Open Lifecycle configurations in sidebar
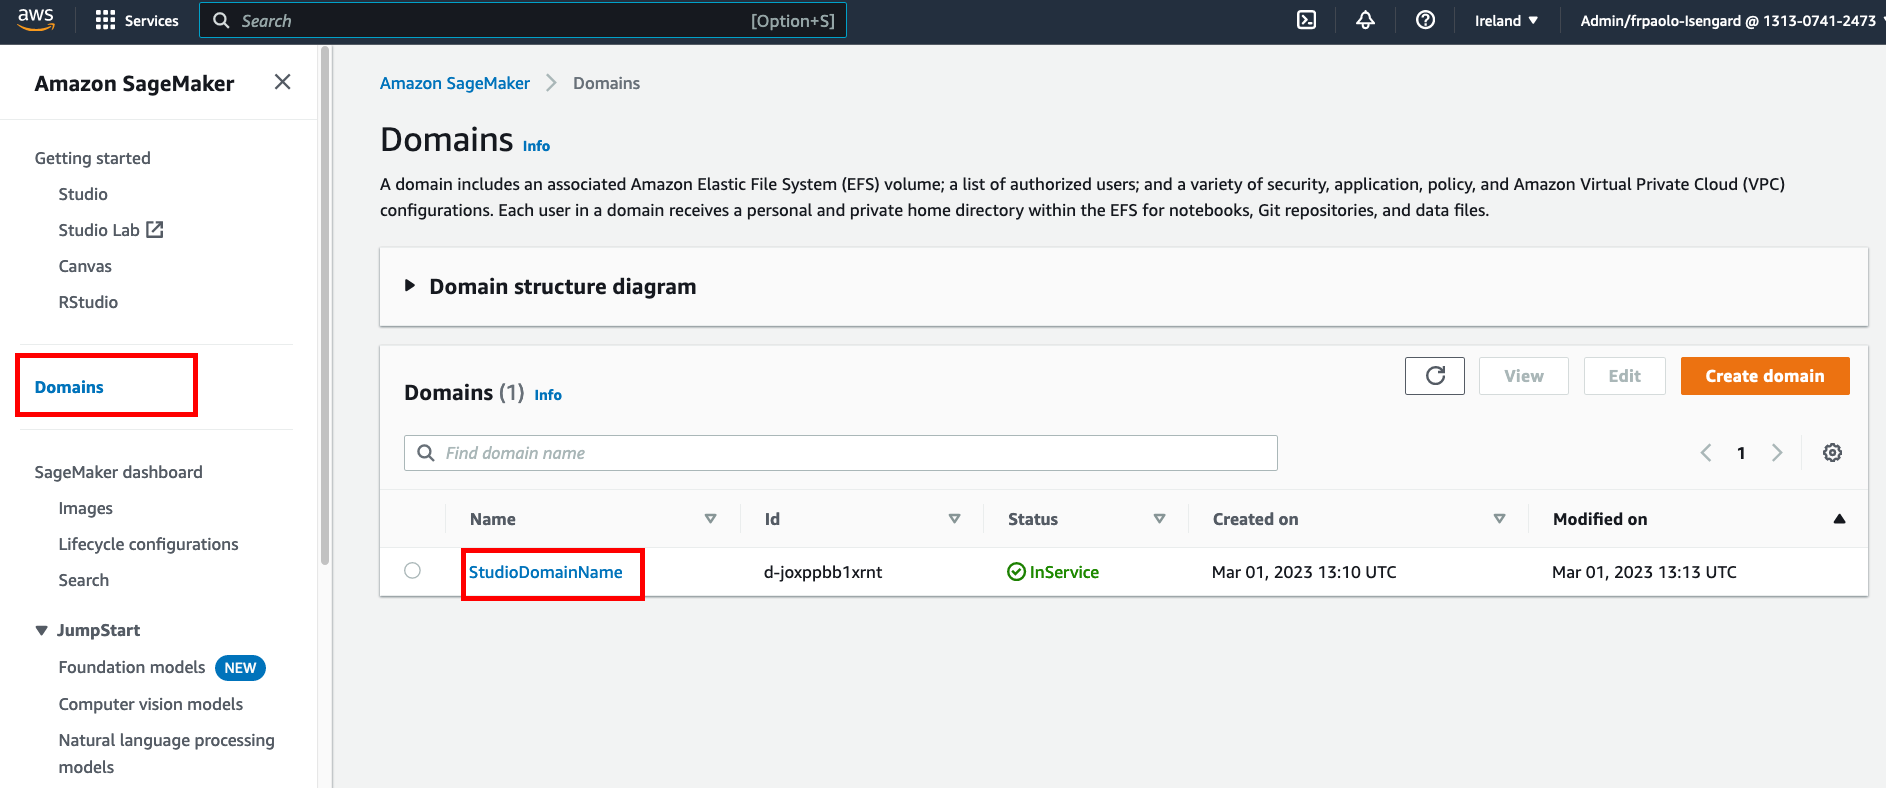 pyautogui.click(x=148, y=544)
